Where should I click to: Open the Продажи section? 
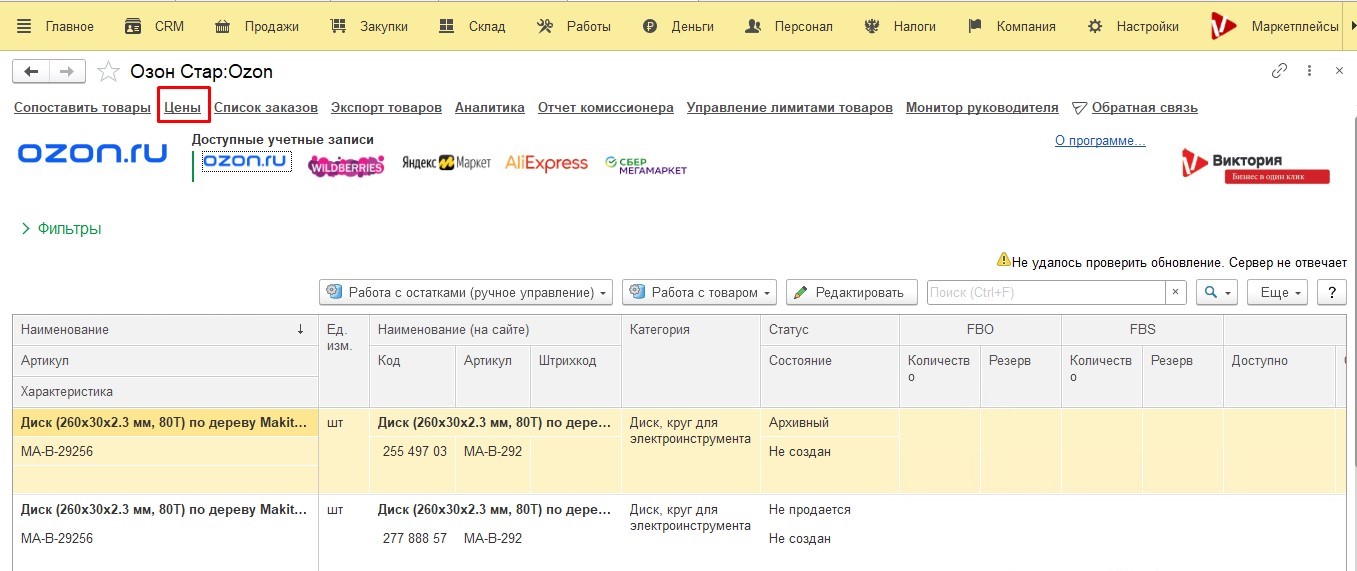tap(257, 26)
